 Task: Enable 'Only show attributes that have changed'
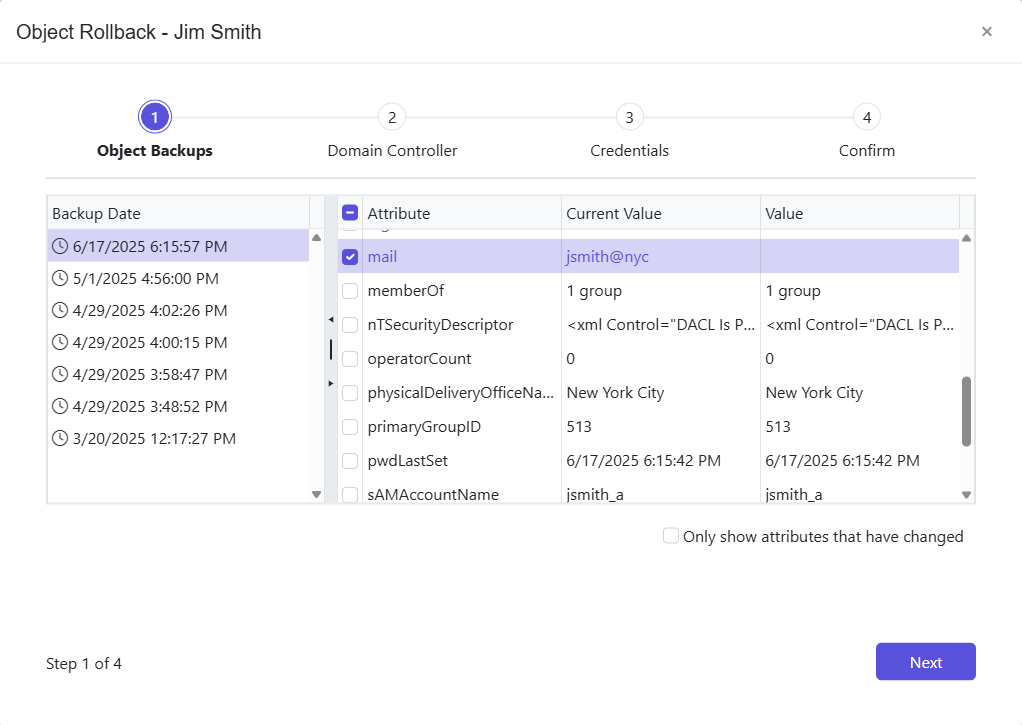pyautogui.click(x=671, y=536)
